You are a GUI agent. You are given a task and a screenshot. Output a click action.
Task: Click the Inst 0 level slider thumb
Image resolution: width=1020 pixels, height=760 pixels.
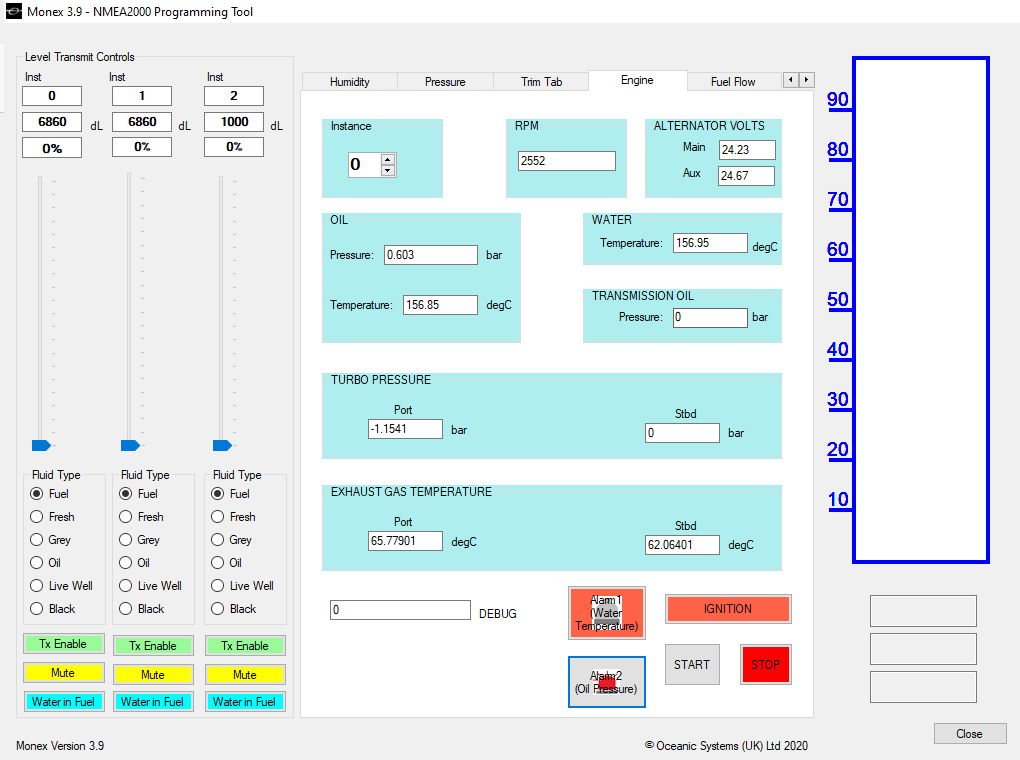pos(41,445)
